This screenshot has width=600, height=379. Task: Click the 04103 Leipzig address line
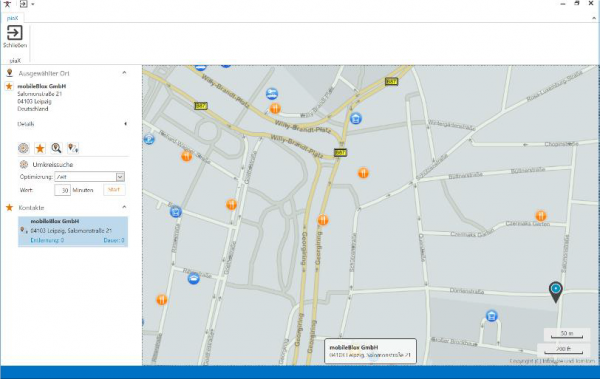[34, 101]
